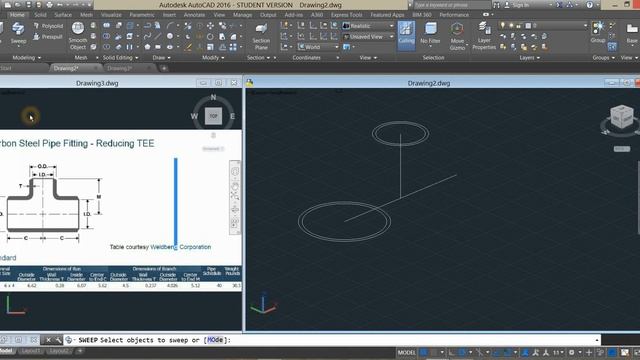Toggle layer light bulb on/off icon
The height and width of the screenshot is (360, 640).
point(502,26)
